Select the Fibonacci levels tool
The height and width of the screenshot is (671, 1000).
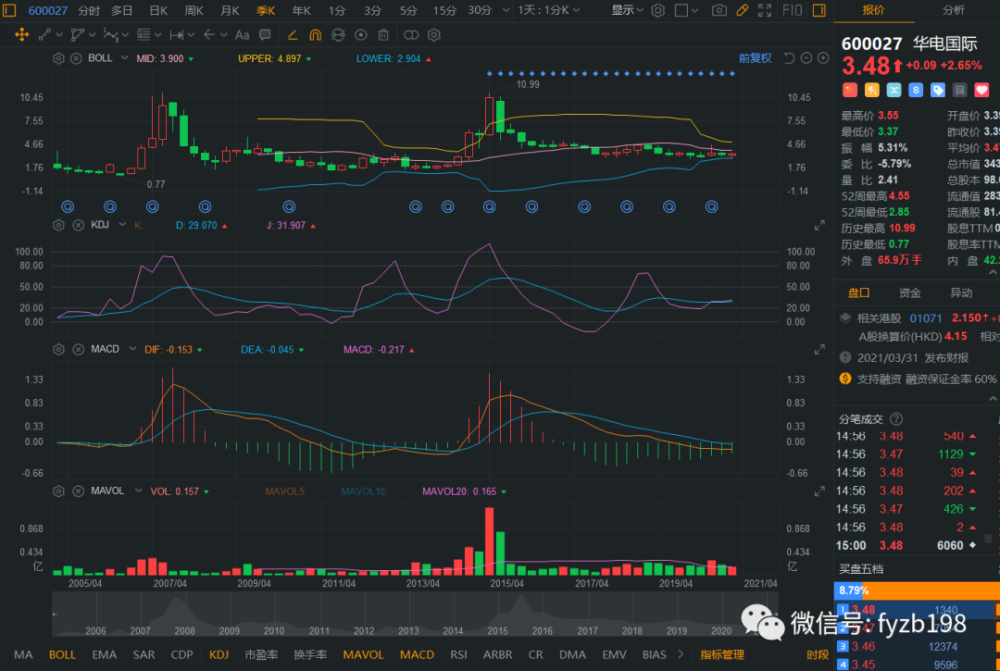[143, 35]
